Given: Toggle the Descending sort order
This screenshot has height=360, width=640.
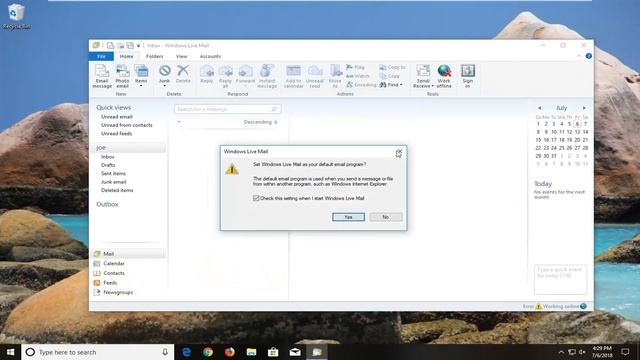Looking at the screenshot, I should coord(260,122).
